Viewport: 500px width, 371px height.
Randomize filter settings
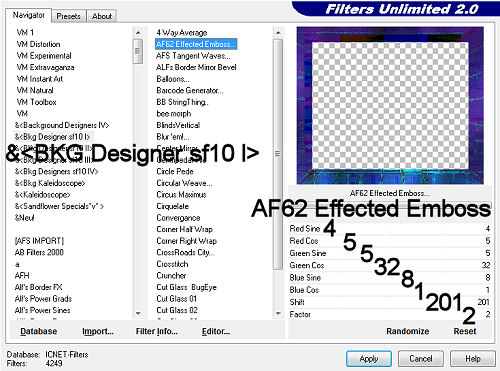(408, 331)
